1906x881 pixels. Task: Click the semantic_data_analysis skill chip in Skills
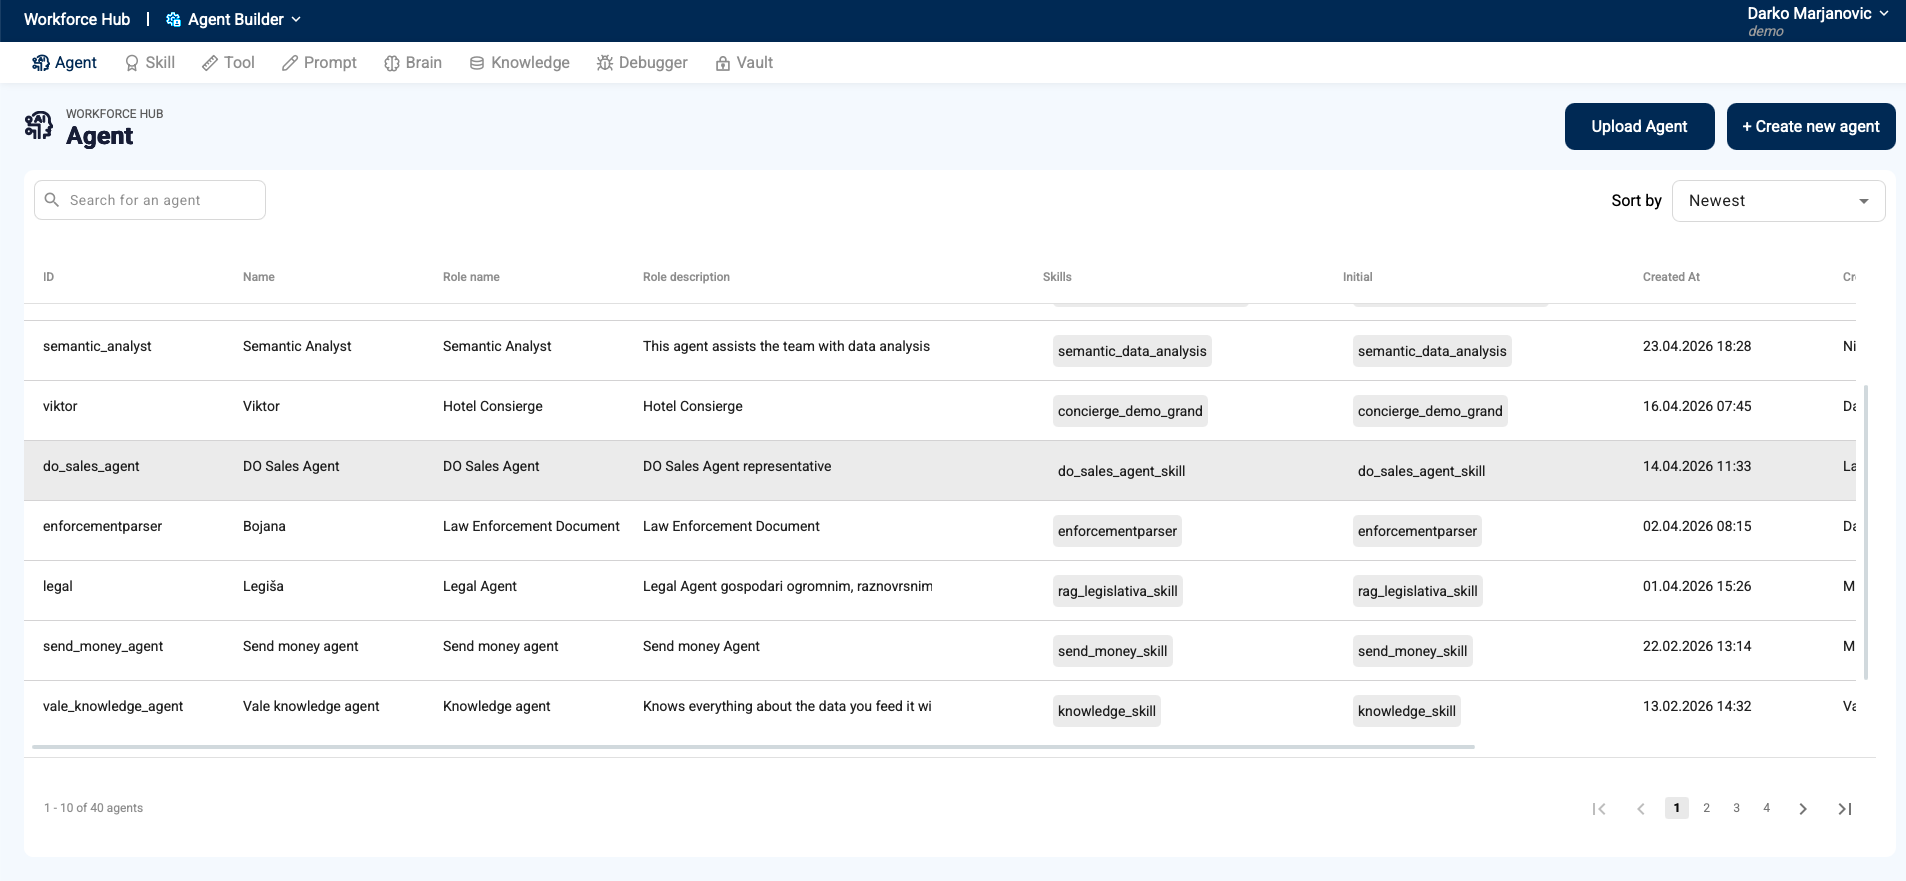click(x=1132, y=351)
